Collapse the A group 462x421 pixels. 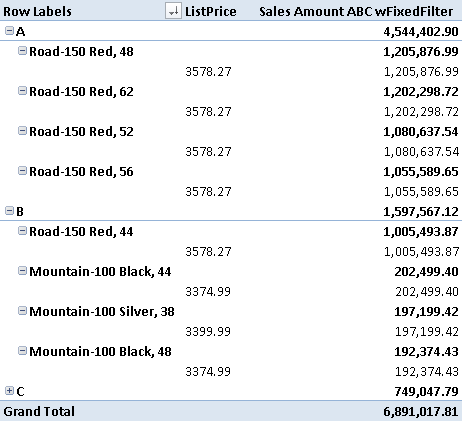pos(9,31)
